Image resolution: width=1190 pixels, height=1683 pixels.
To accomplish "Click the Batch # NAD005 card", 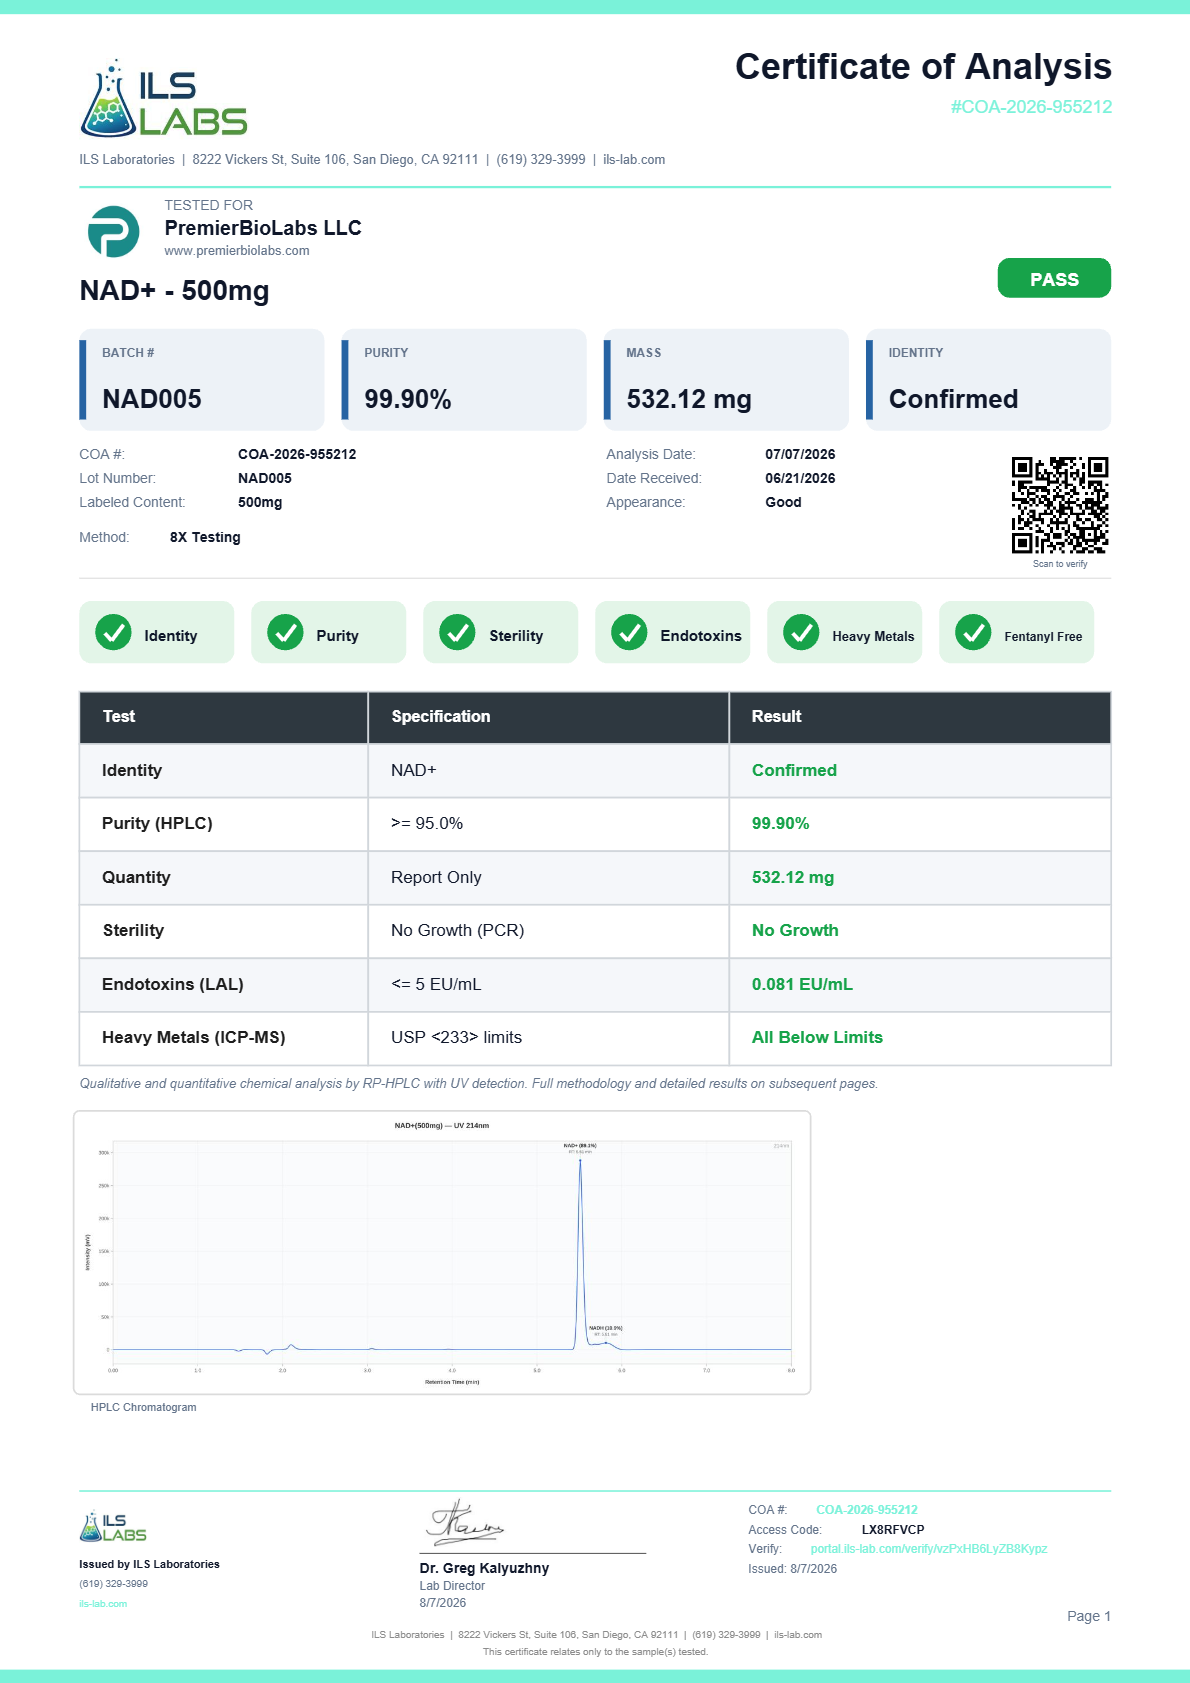I will click(202, 380).
